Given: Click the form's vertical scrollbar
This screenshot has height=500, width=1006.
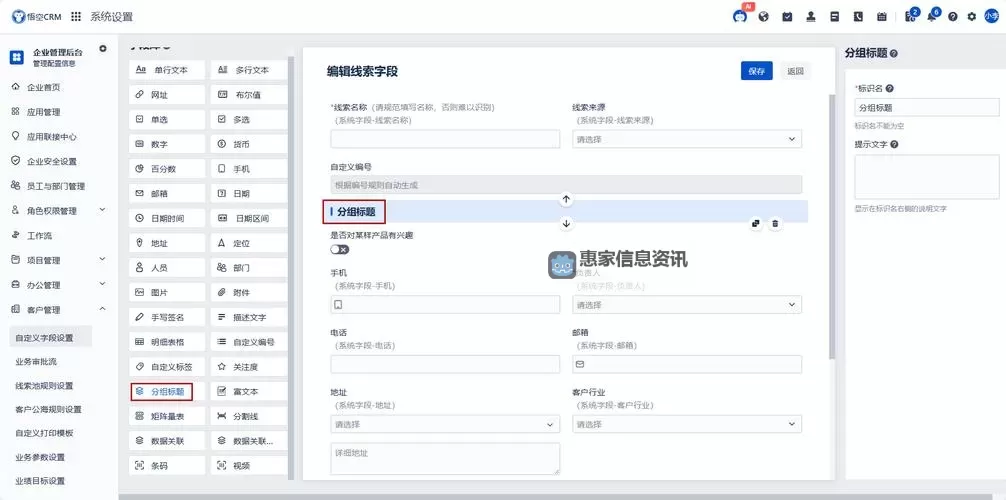Looking at the screenshot, I should click(x=832, y=226).
